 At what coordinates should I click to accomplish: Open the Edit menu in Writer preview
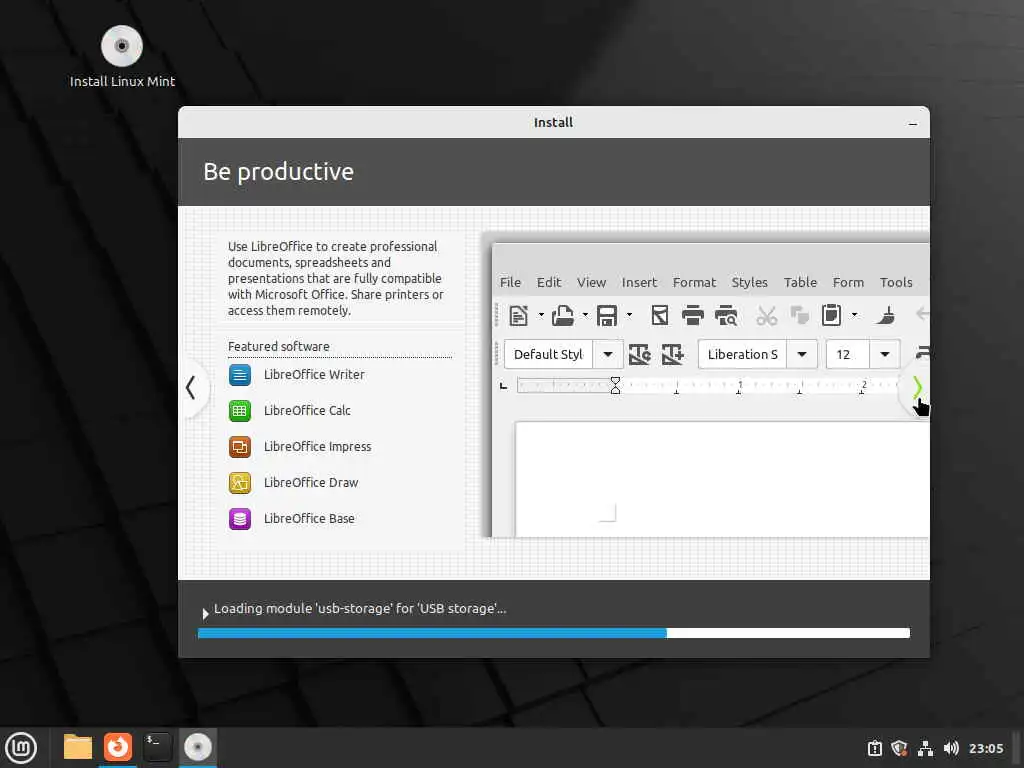coord(549,283)
